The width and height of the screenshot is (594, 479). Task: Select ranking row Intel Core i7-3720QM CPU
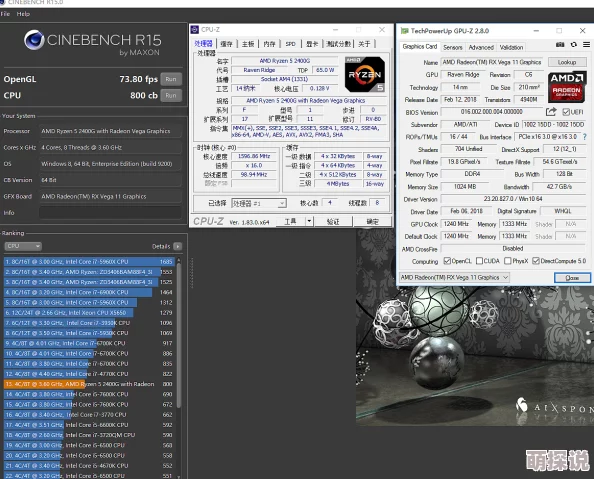tap(89, 435)
